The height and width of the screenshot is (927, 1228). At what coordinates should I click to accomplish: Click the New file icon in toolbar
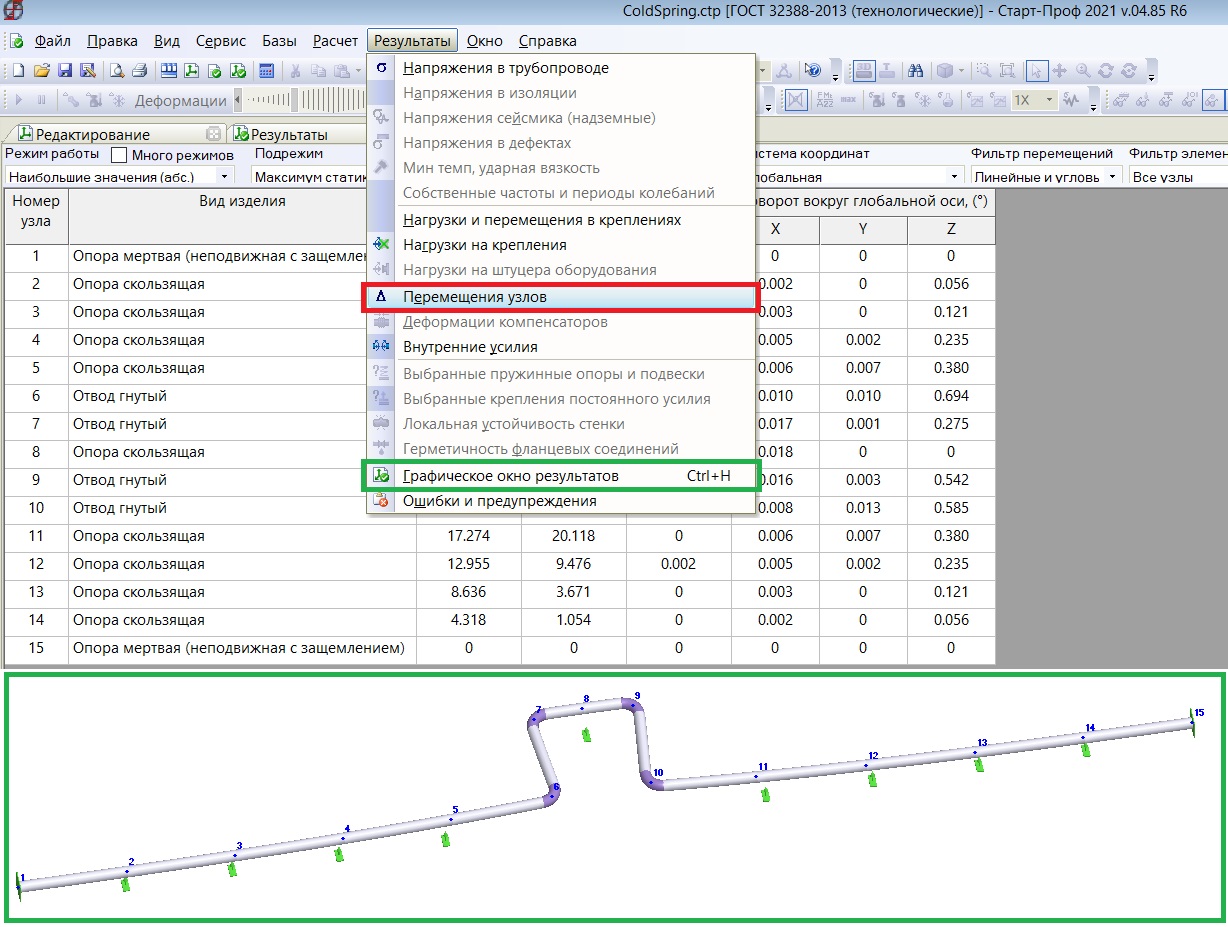[20, 71]
